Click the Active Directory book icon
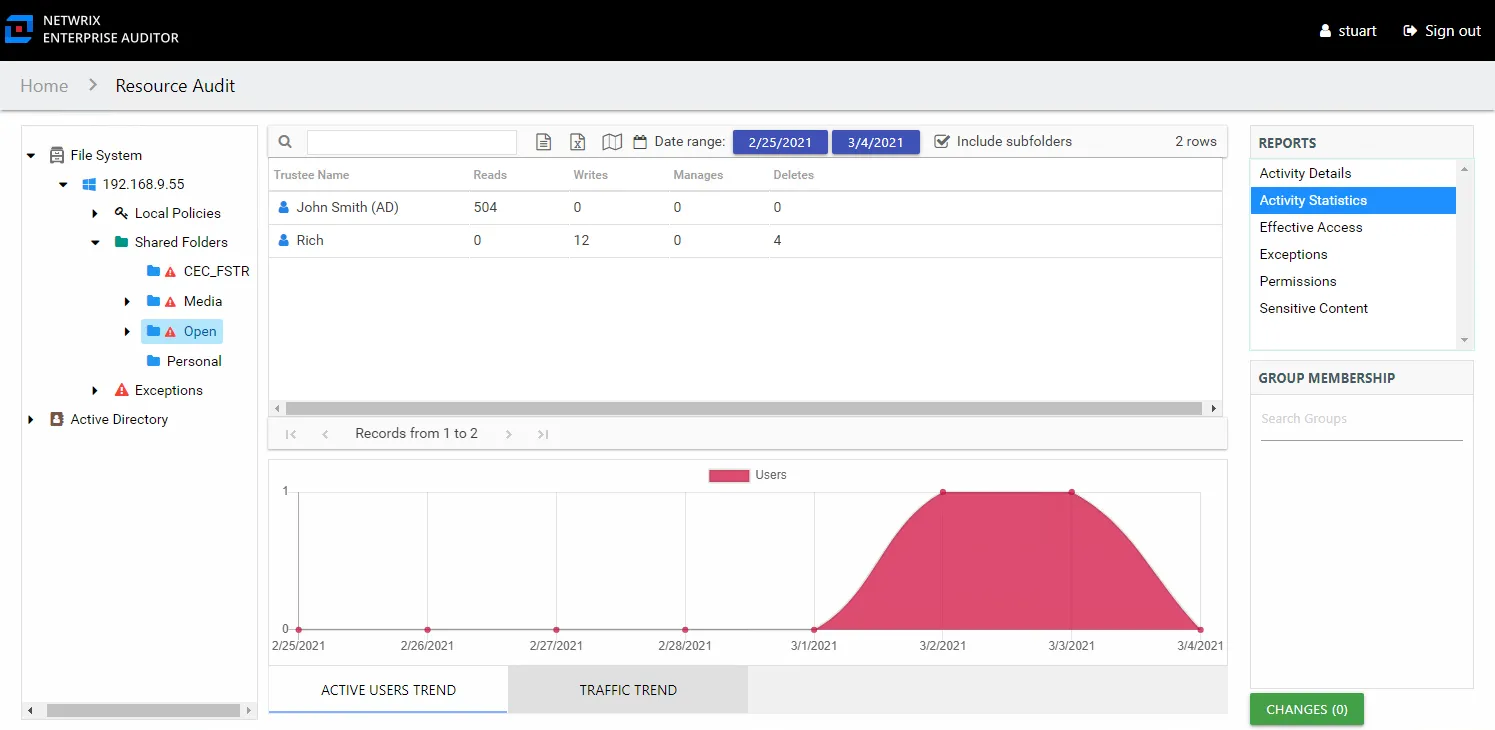This screenshot has height=730, width=1495. click(57, 419)
